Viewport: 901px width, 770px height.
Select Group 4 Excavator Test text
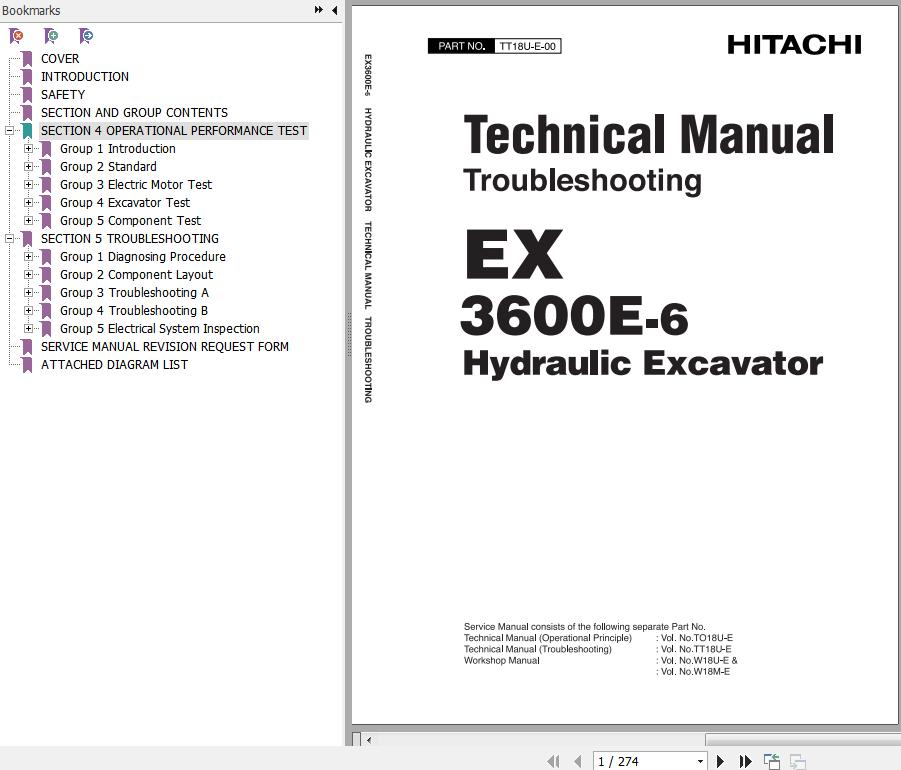[x=125, y=203]
